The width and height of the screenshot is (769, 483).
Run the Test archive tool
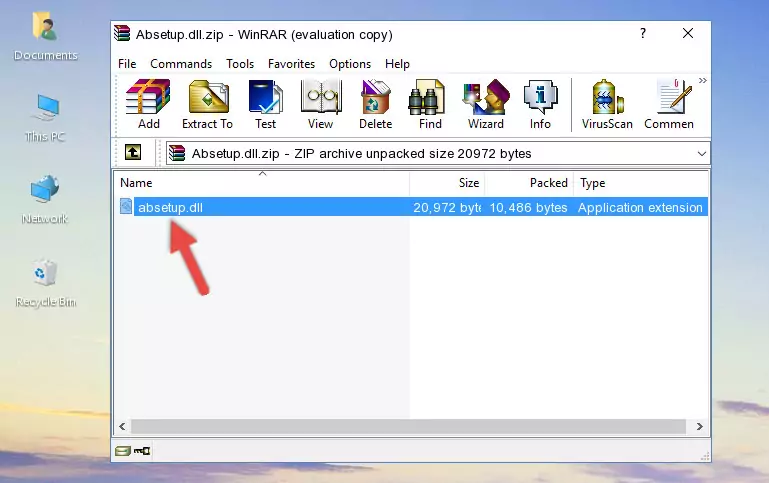coord(265,104)
